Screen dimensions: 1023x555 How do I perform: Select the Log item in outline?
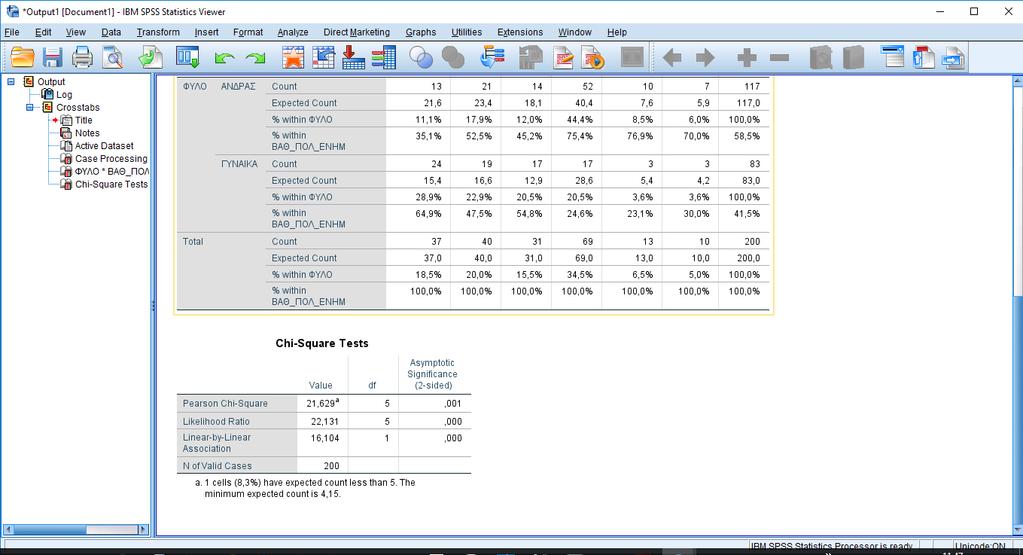(x=64, y=95)
